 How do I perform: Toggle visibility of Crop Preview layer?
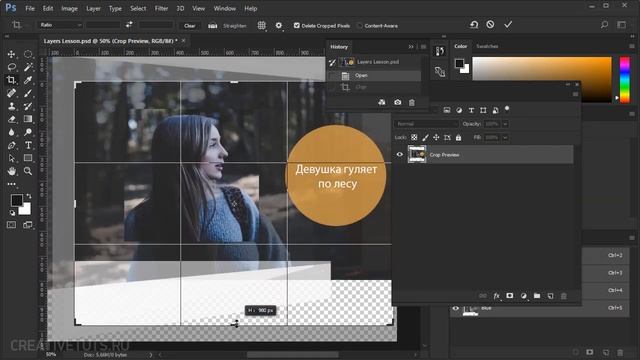[400, 154]
